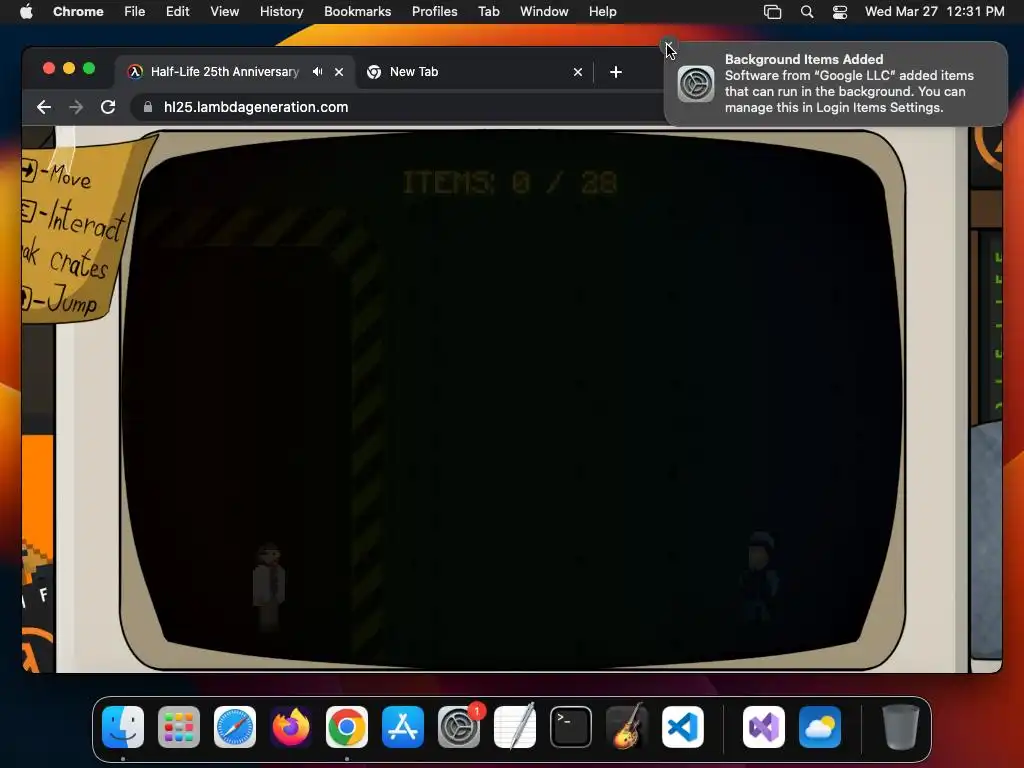Open Stage Manager from menu bar
1024x768 pixels.
tap(773, 12)
